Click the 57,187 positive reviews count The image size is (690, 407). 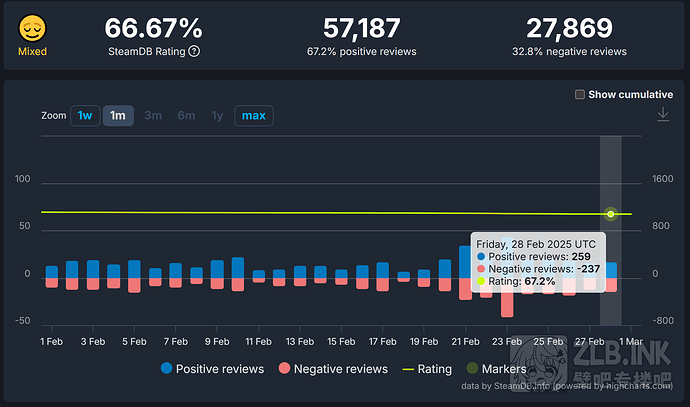click(x=363, y=28)
